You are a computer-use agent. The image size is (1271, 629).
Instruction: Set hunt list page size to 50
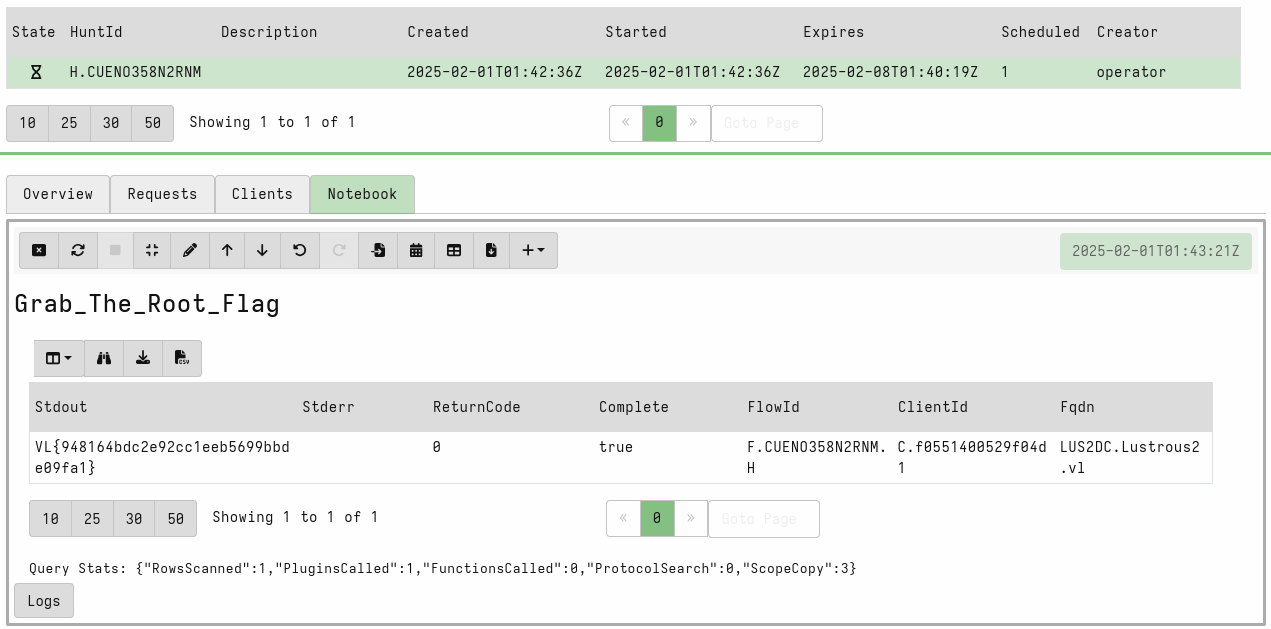pyautogui.click(x=152, y=123)
